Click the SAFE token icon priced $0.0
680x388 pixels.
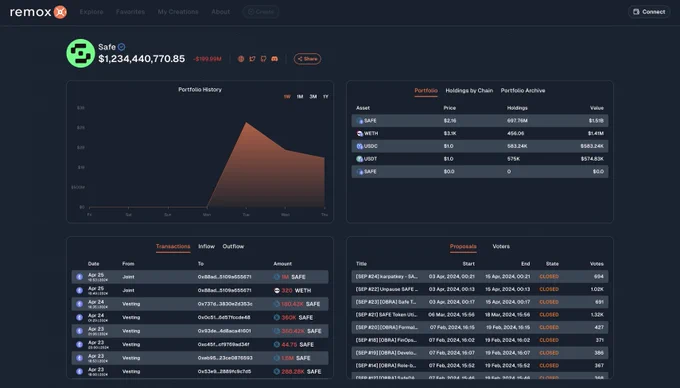click(x=360, y=172)
